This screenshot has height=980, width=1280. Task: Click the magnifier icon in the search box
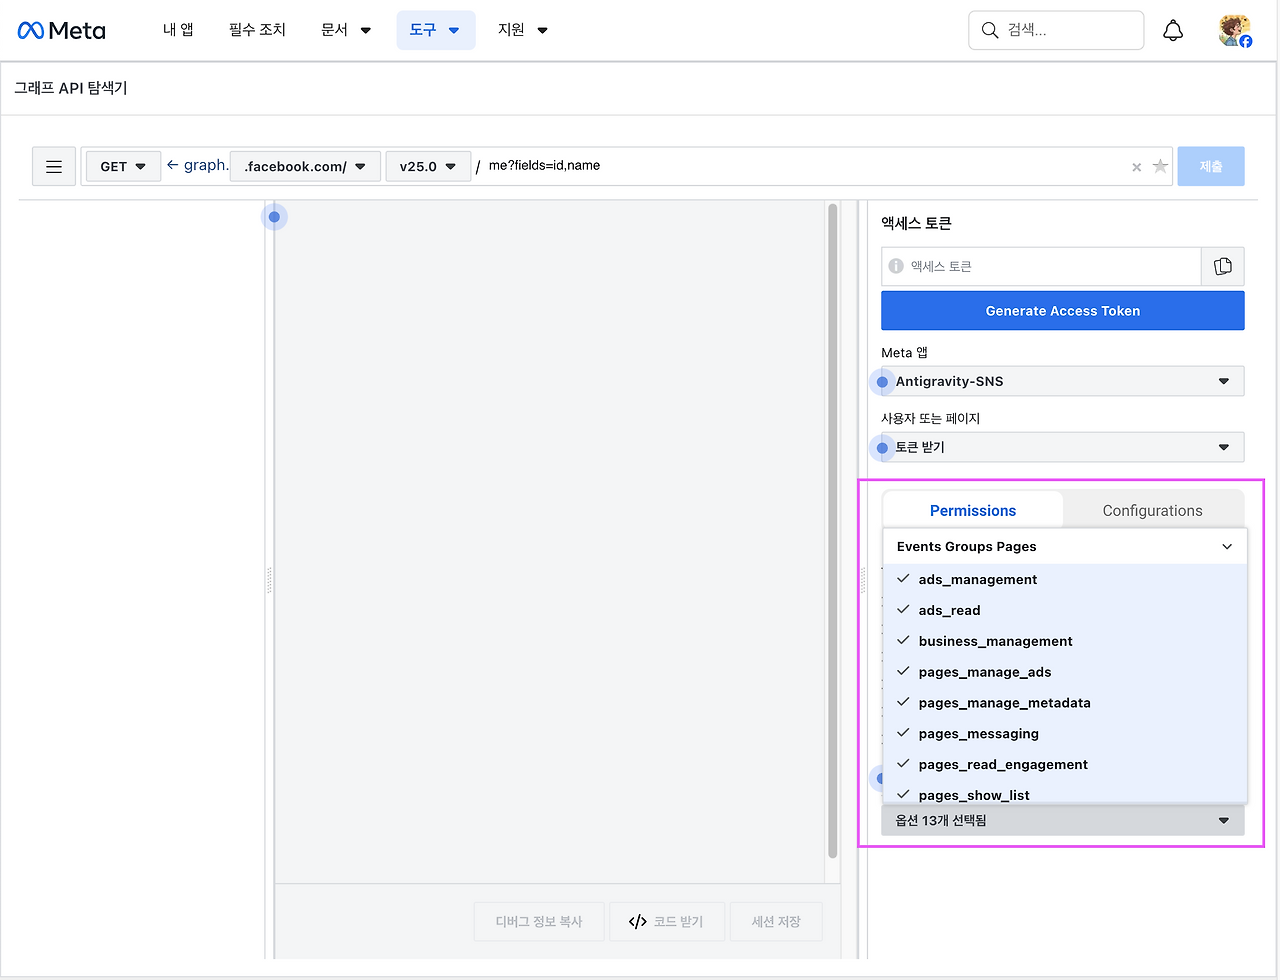coord(990,30)
